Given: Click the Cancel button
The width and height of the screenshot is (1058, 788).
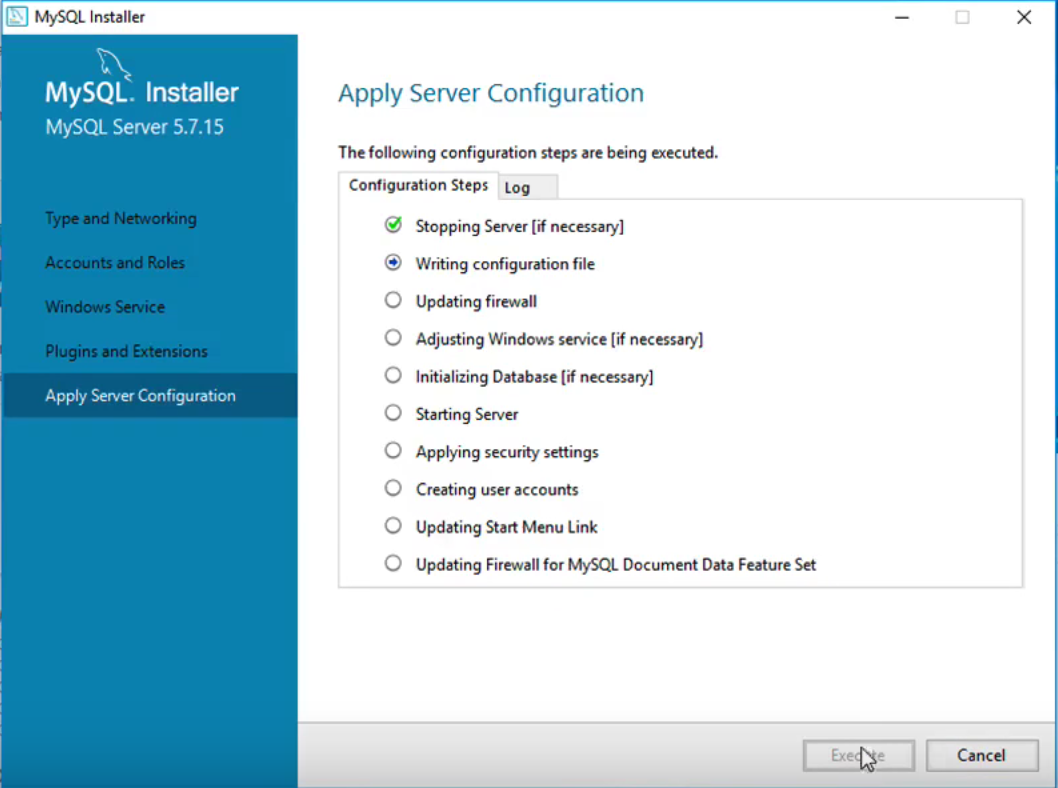Looking at the screenshot, I should click(982, 756).
